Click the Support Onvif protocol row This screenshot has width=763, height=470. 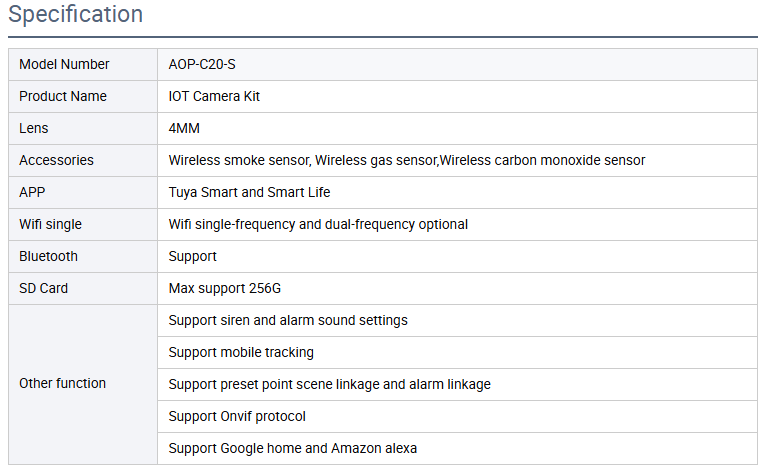tap(237, 416)
